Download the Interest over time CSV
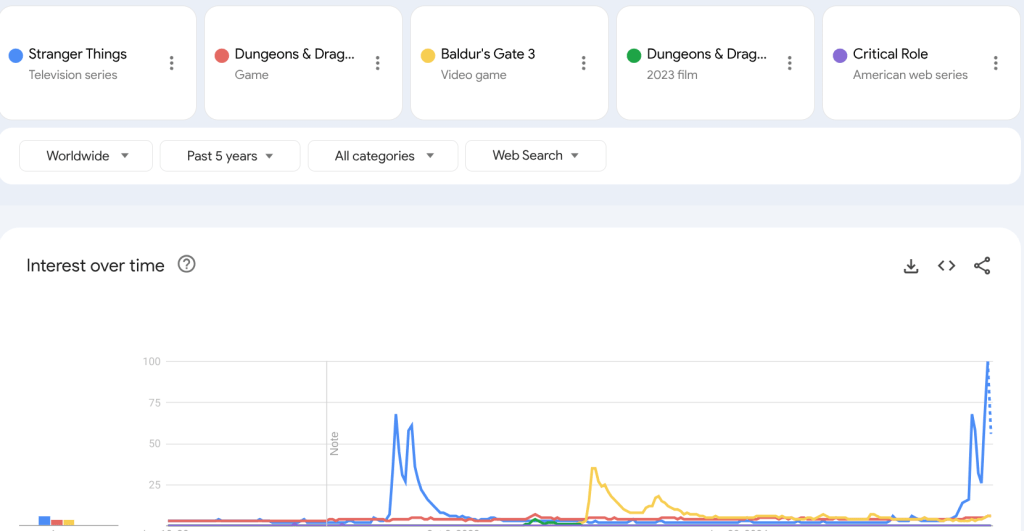This screenshot has height=531, width=1024. [911, 266]
